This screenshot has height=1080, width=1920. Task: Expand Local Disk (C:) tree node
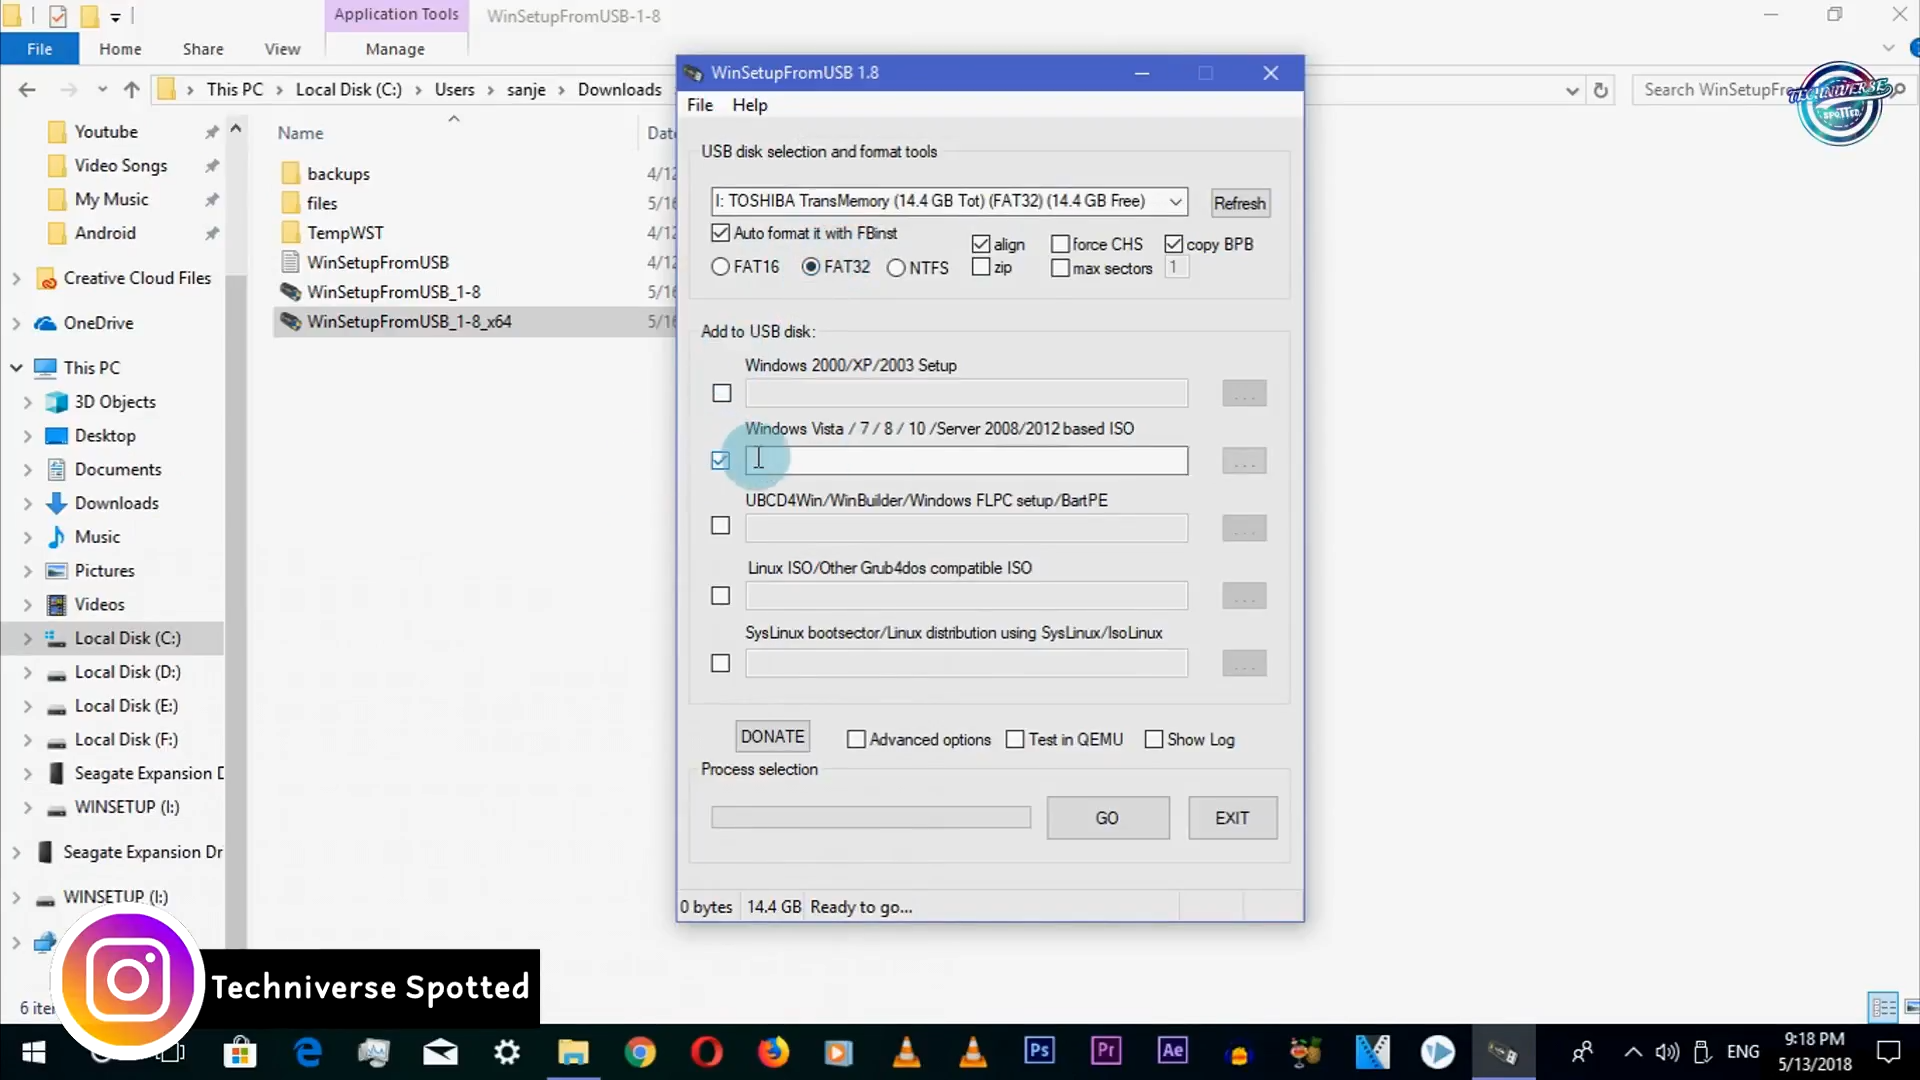point(28,638)
